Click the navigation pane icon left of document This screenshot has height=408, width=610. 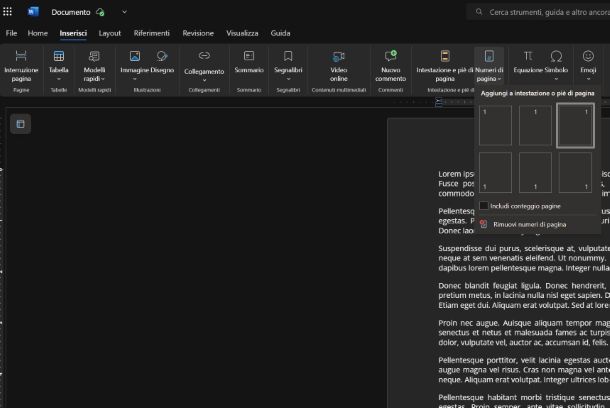(x=21, y=124)
